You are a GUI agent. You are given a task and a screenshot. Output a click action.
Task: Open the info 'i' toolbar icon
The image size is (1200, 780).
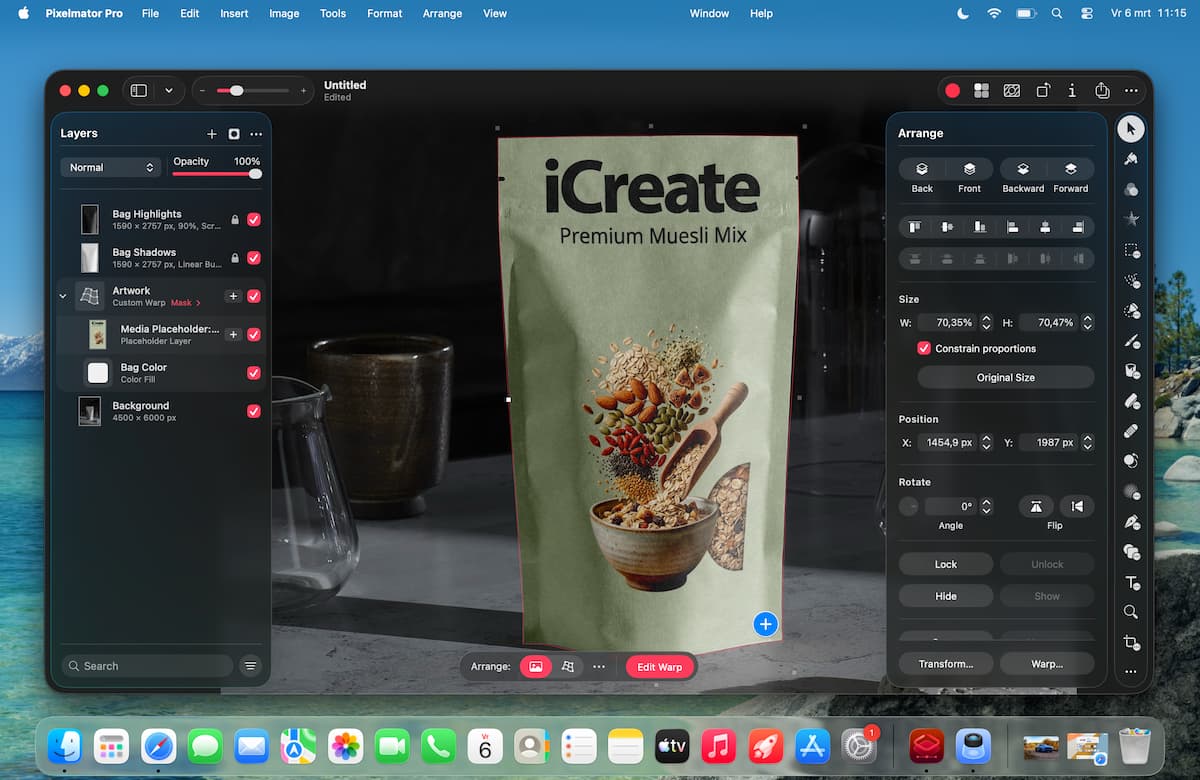tap(1072, 90)
